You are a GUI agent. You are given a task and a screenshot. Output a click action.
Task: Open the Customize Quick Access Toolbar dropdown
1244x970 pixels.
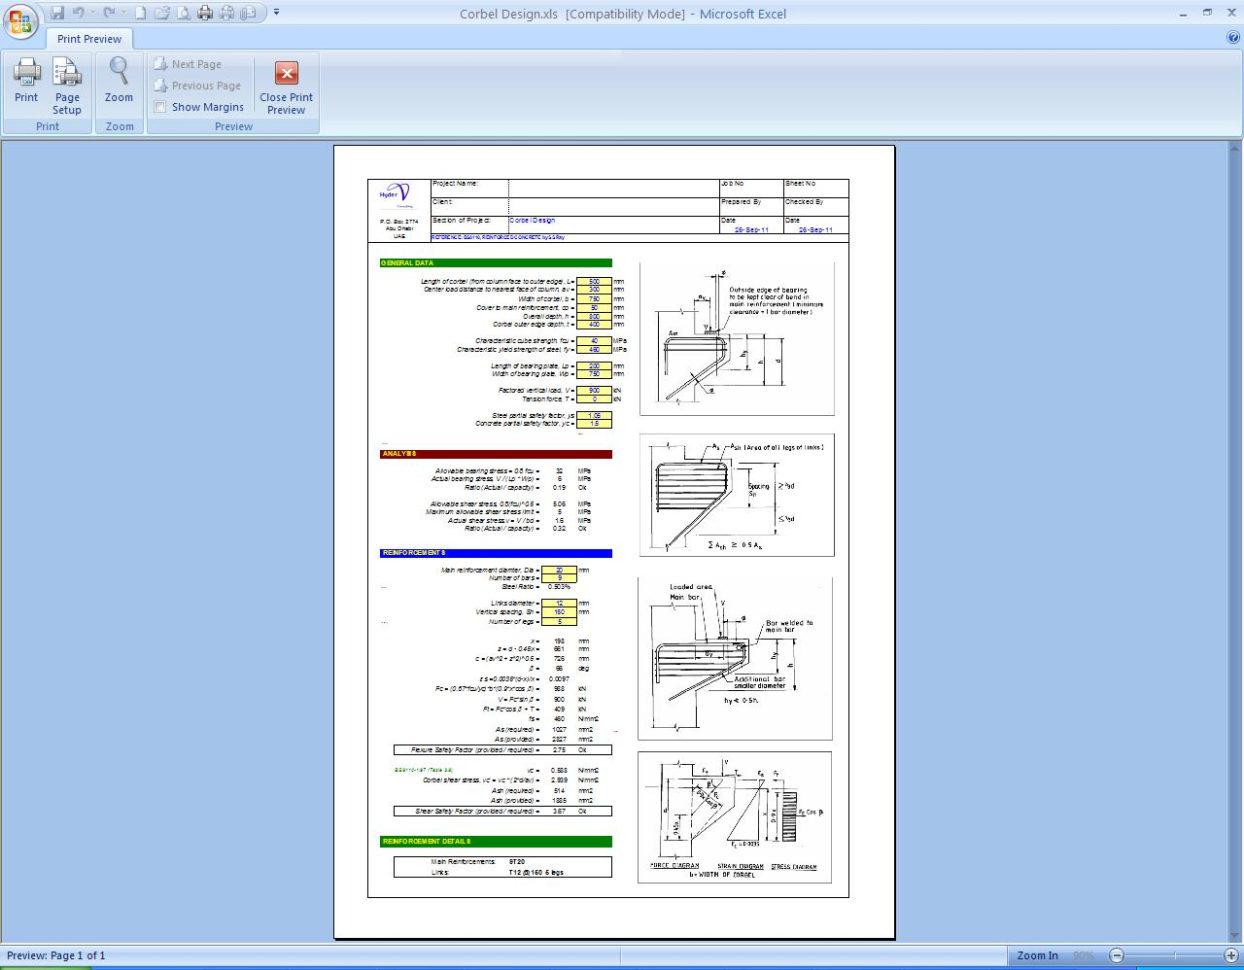[x=275, y=11]
